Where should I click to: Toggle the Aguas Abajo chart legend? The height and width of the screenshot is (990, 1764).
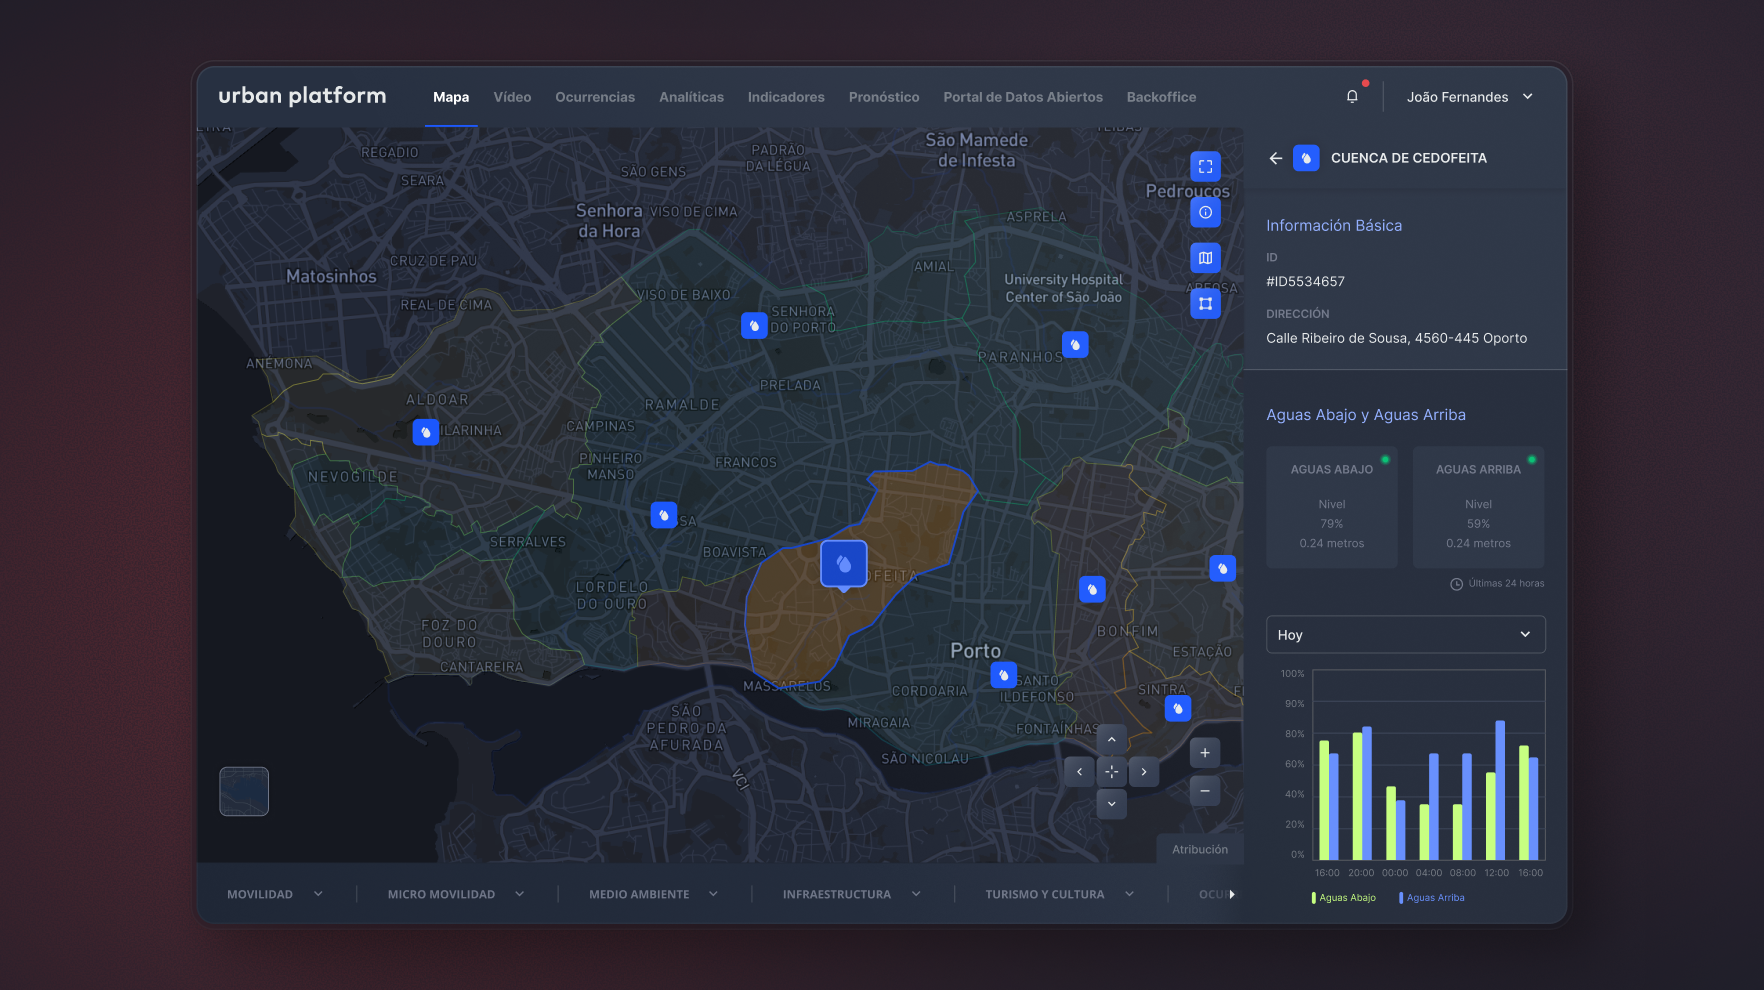coord(1344,898)
